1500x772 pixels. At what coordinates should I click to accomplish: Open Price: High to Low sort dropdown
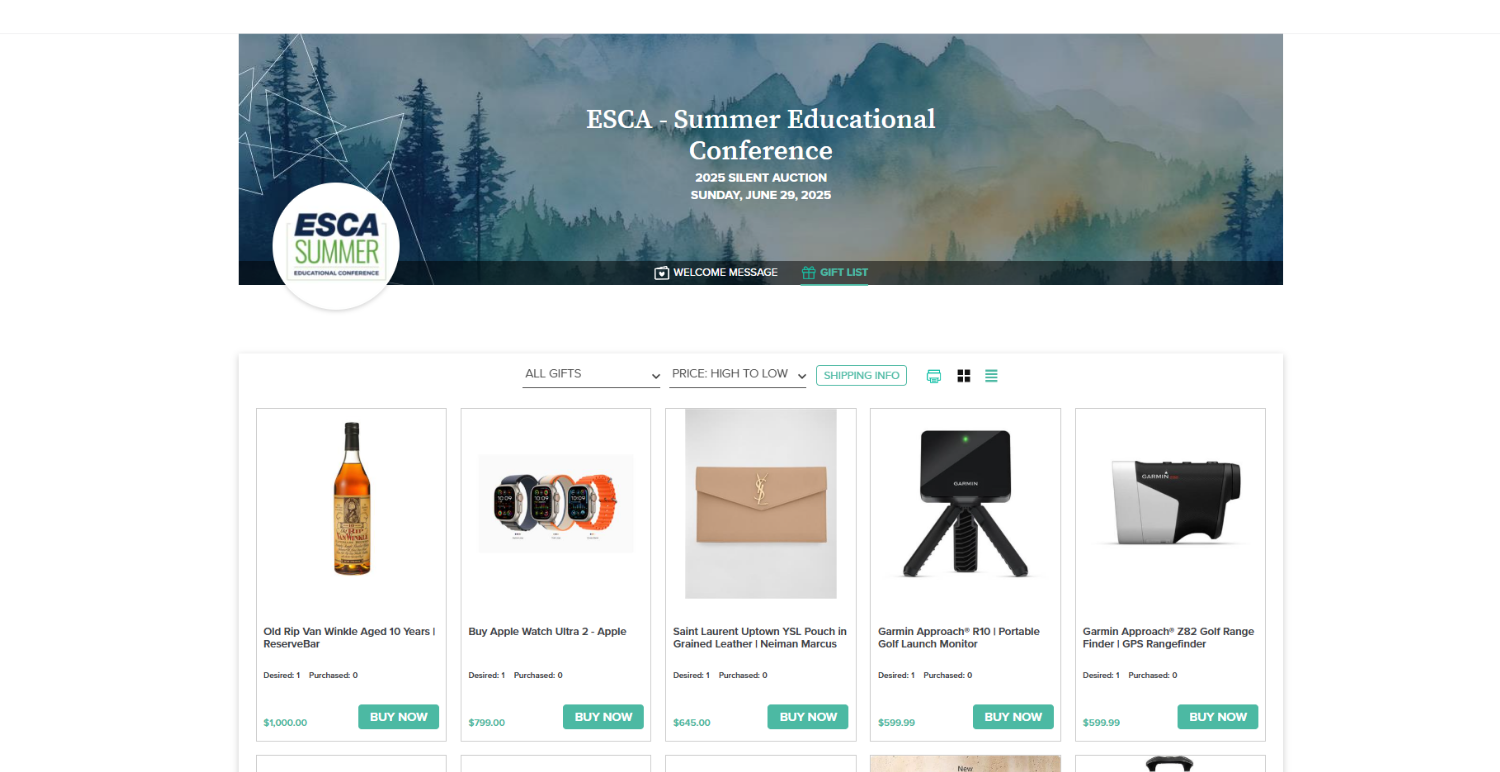(x=738, y=374)
